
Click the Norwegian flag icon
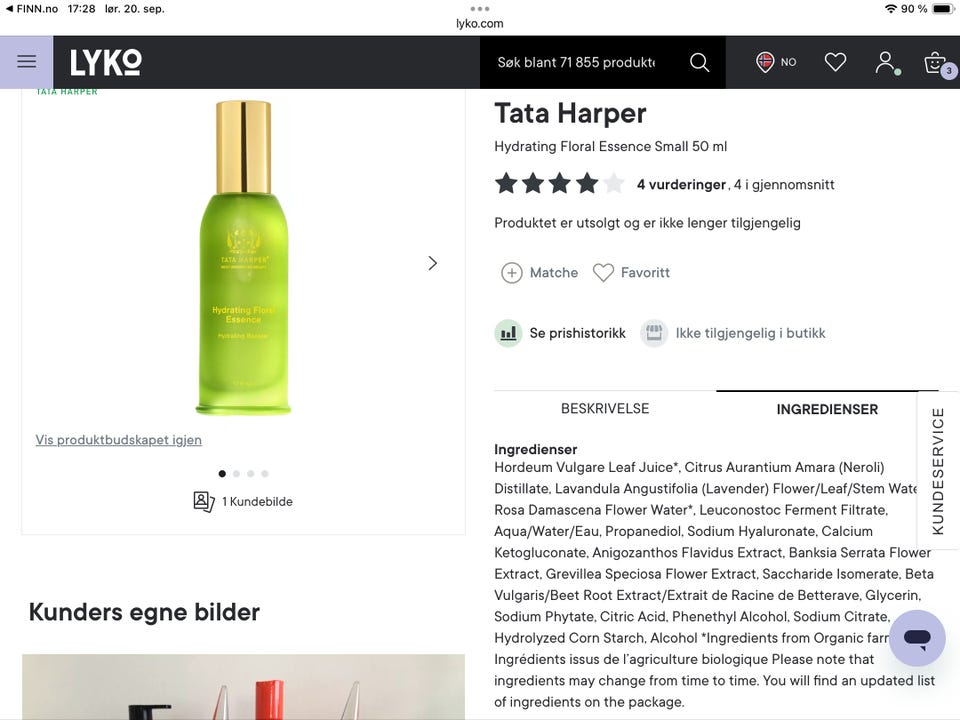coord(765,62)
